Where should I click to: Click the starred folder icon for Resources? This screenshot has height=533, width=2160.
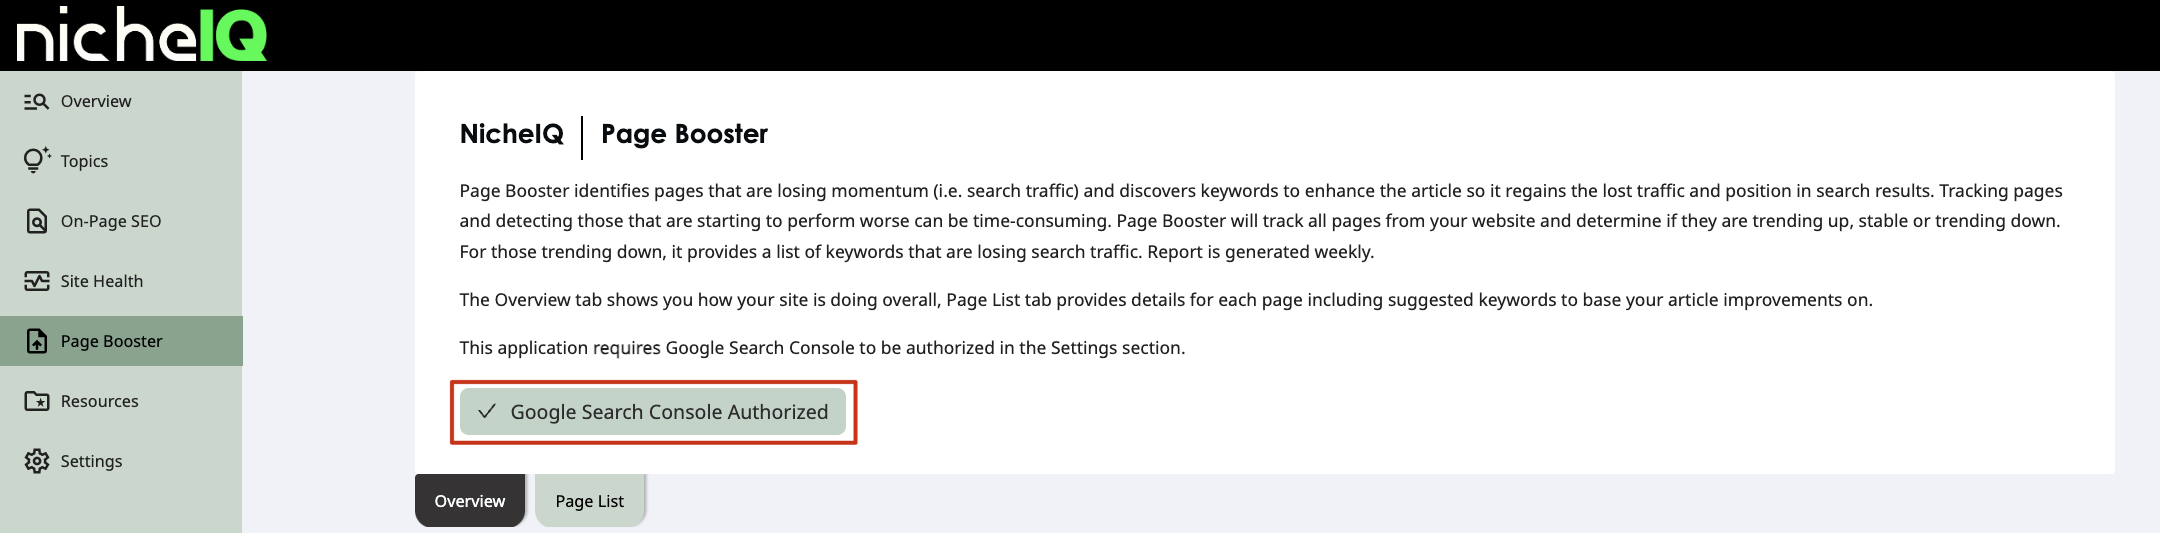click(x=37, y=401)
